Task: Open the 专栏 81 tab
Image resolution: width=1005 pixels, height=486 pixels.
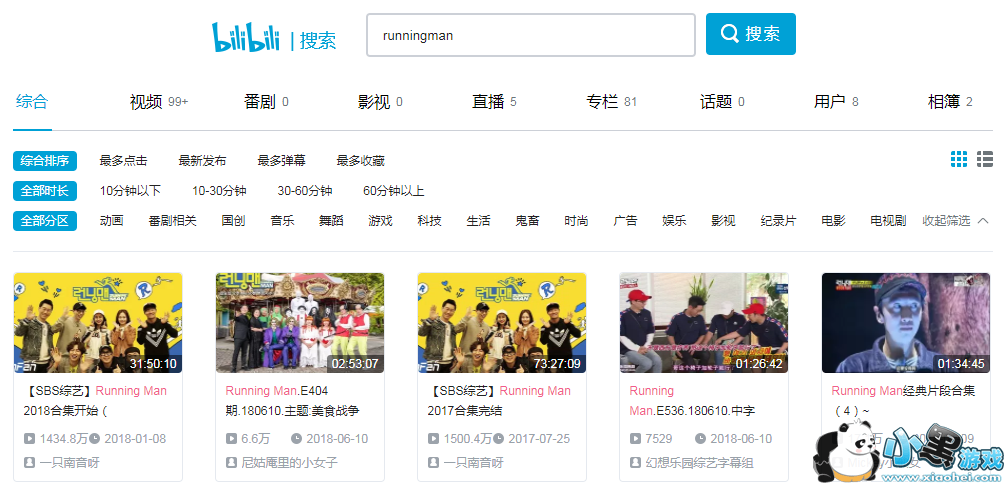Action: coord(611,101)
